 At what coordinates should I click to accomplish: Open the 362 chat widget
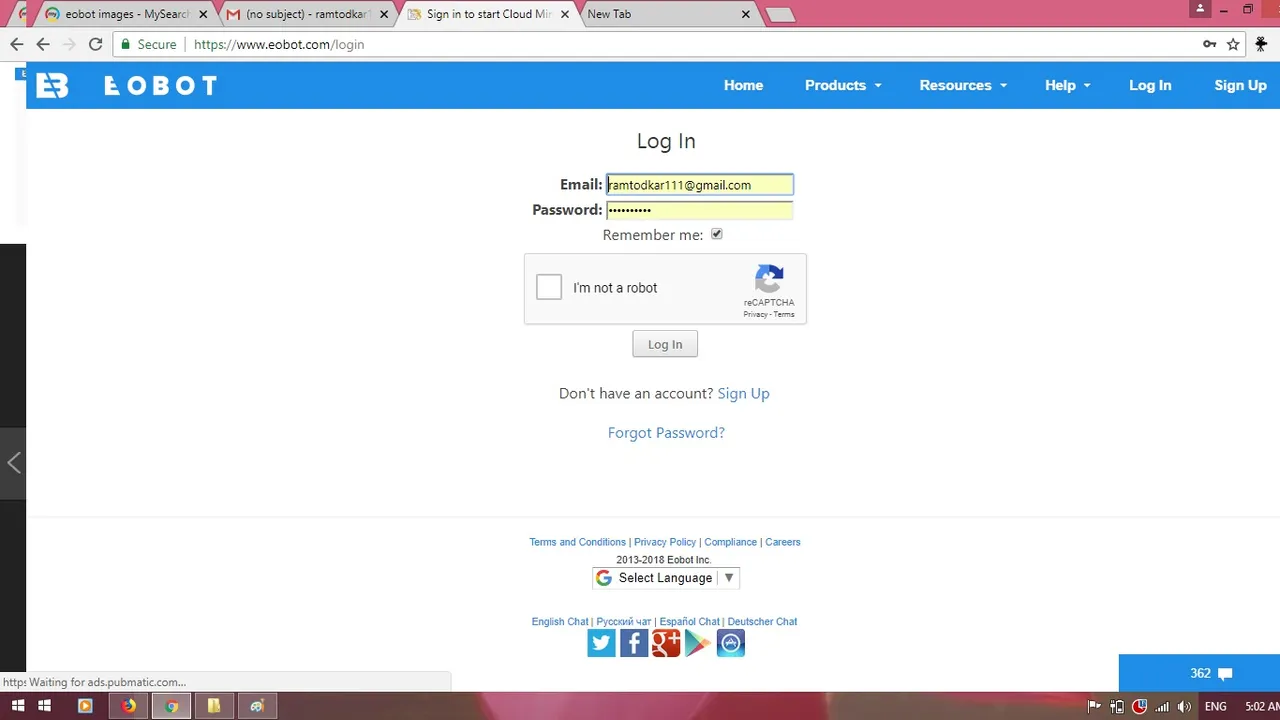coord(1199,673)
